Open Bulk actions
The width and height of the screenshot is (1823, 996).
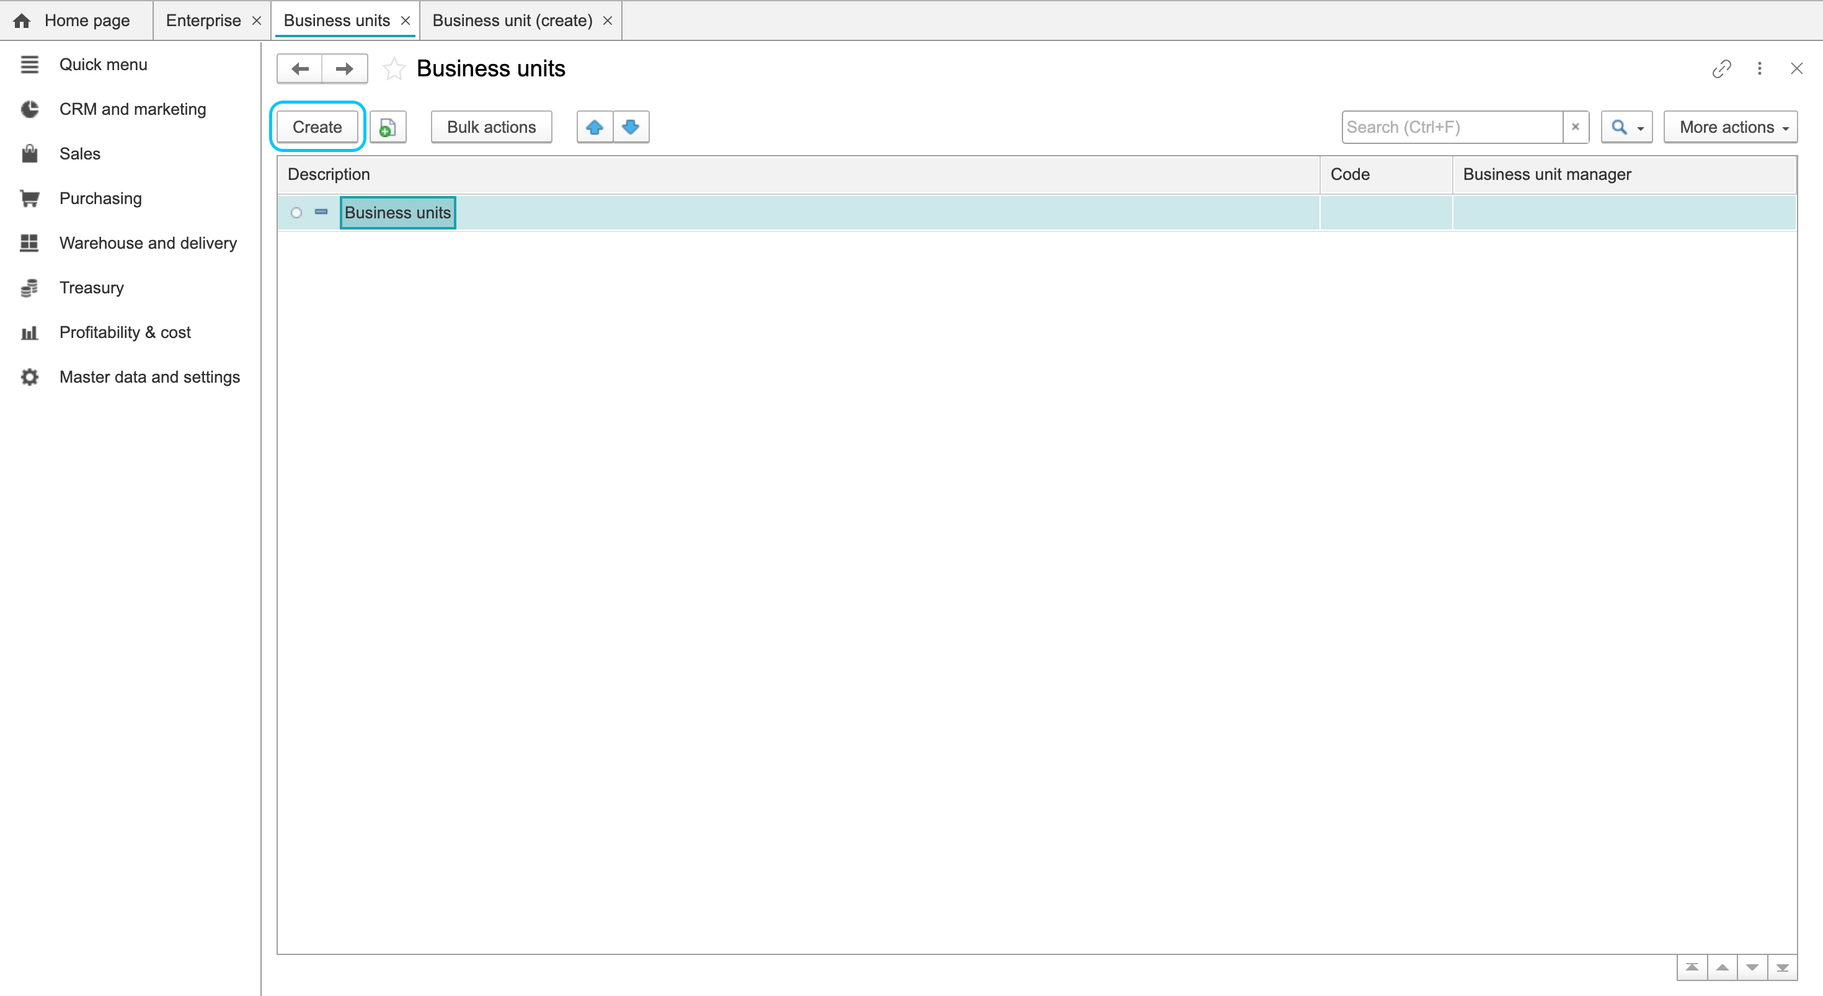(491, 127)
